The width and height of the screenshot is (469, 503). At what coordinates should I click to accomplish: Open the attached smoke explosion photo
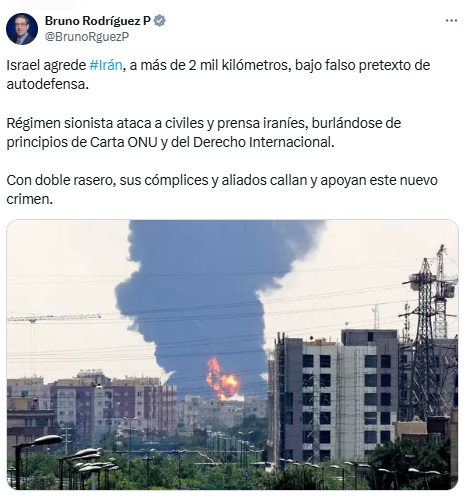[232, 354]
